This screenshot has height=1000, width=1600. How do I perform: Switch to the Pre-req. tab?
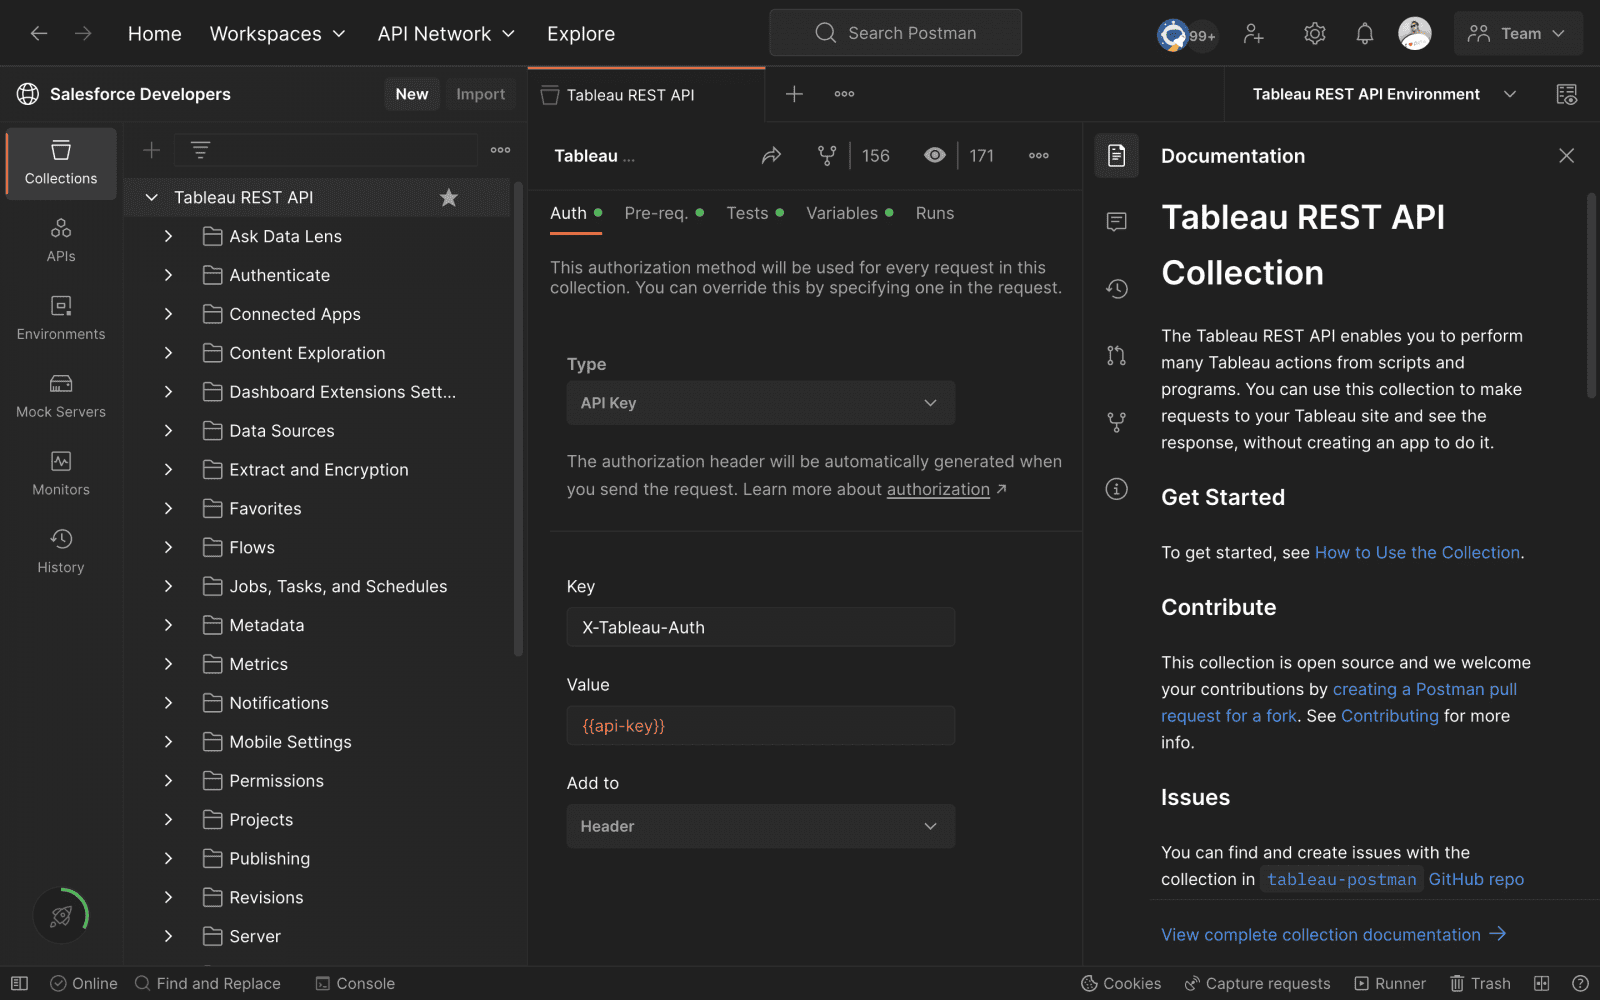pyautogui.click(x=664, y=213)
